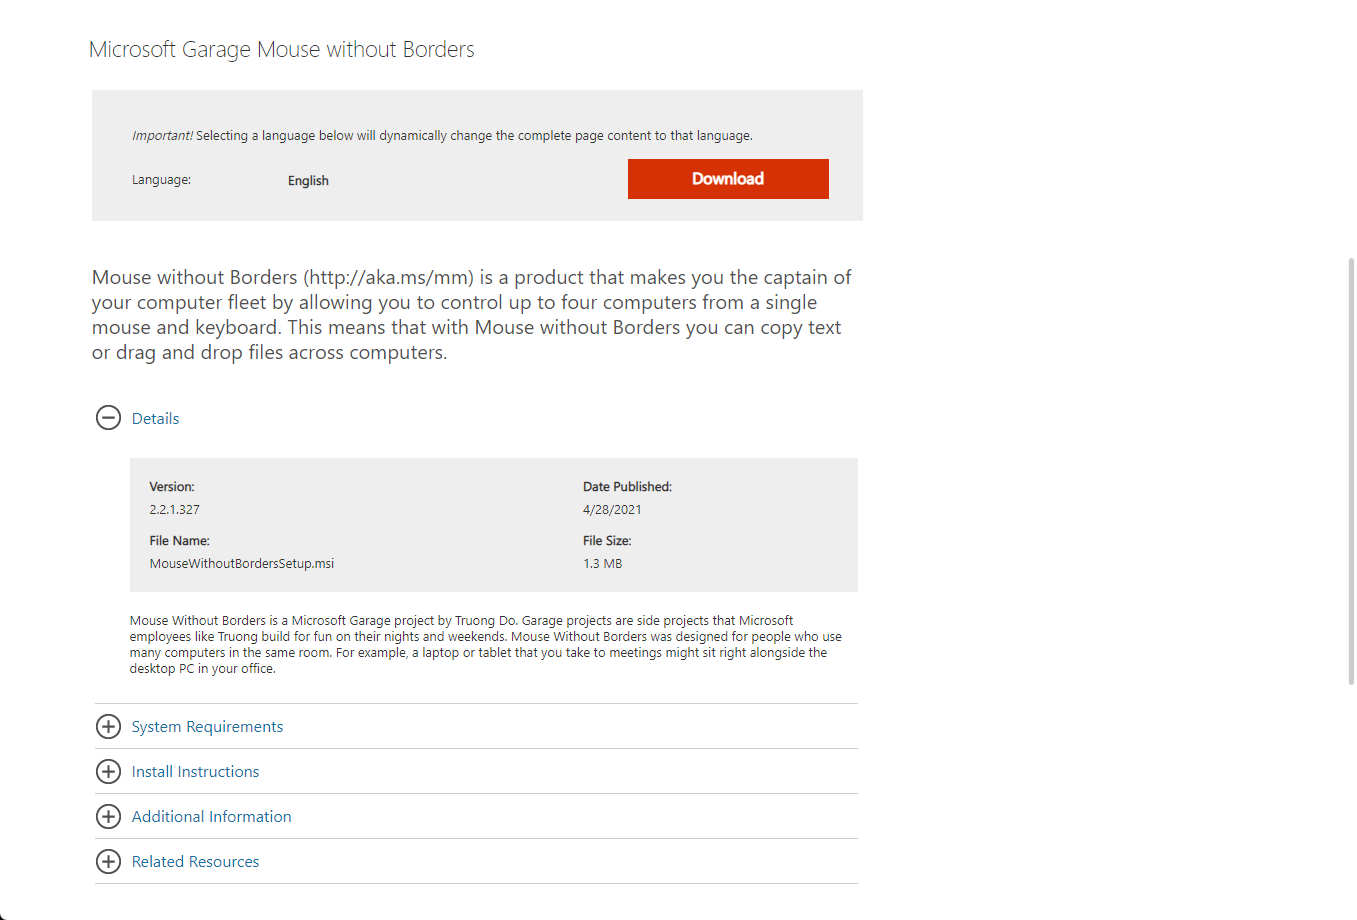Open the Install Instructions section link

(x=195, y=772)
